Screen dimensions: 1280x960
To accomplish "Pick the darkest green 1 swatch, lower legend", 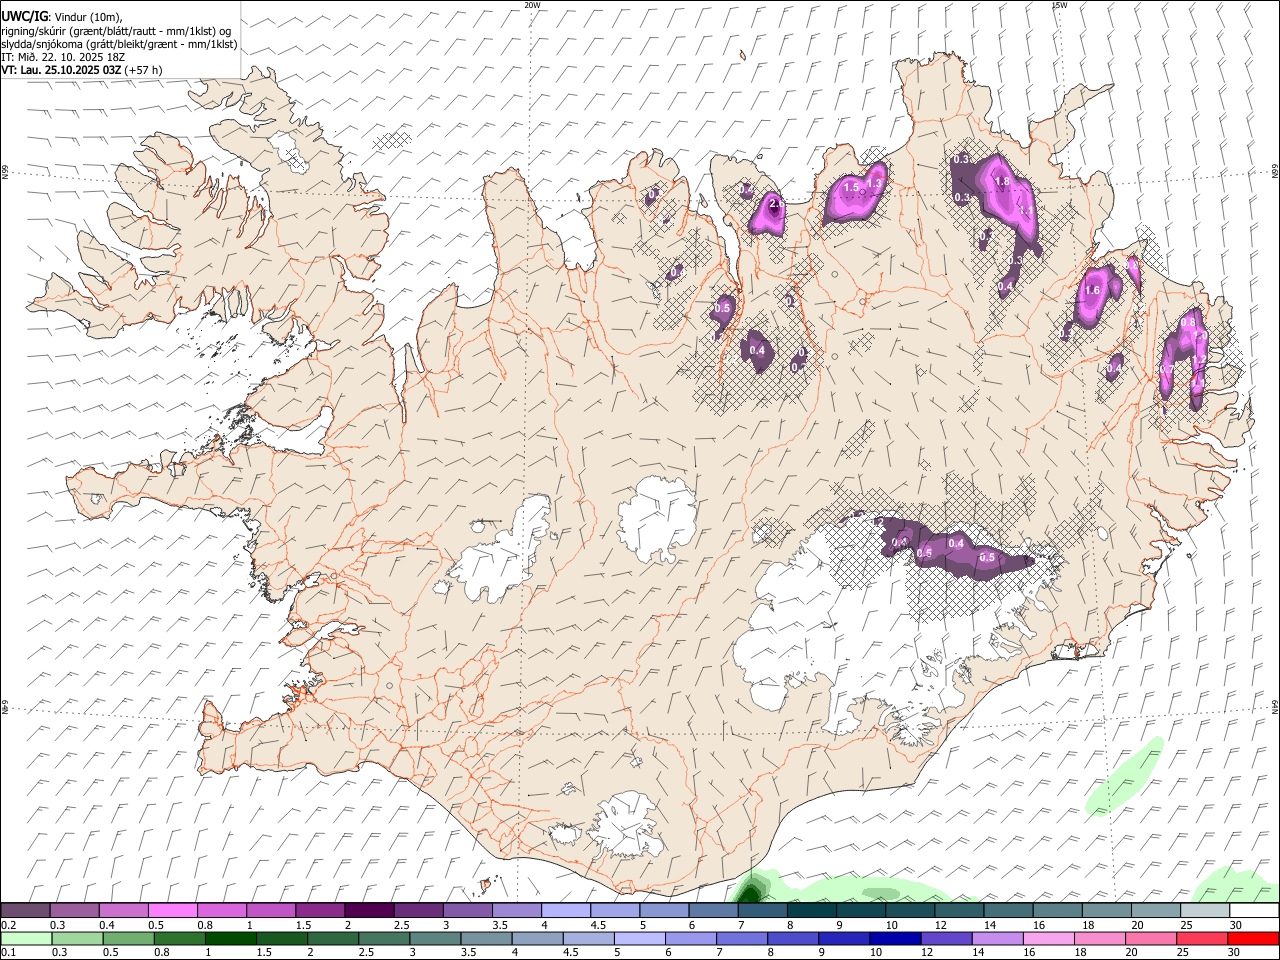I will (230, 939).
